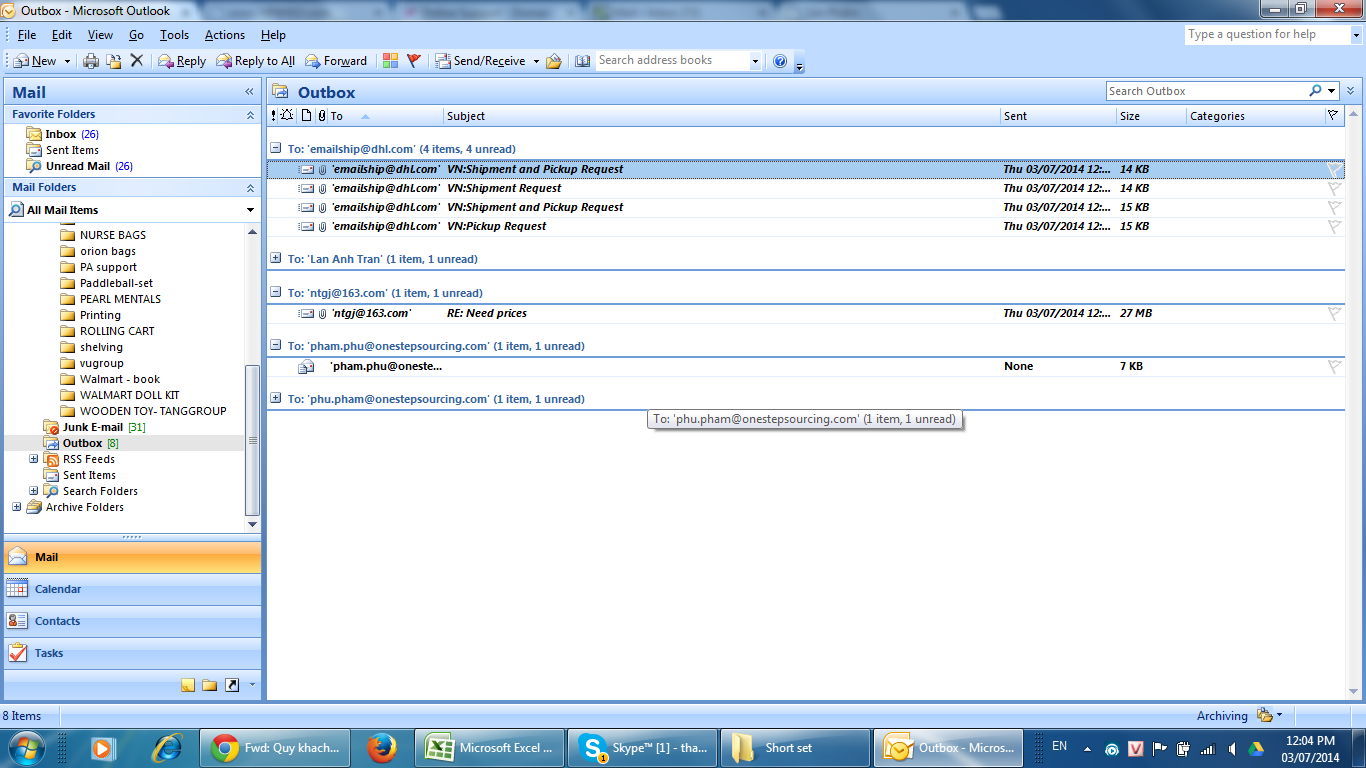Screen dimensions: 1366x768
Task: Sort by Icon type column header
Action: pos(307,116)
